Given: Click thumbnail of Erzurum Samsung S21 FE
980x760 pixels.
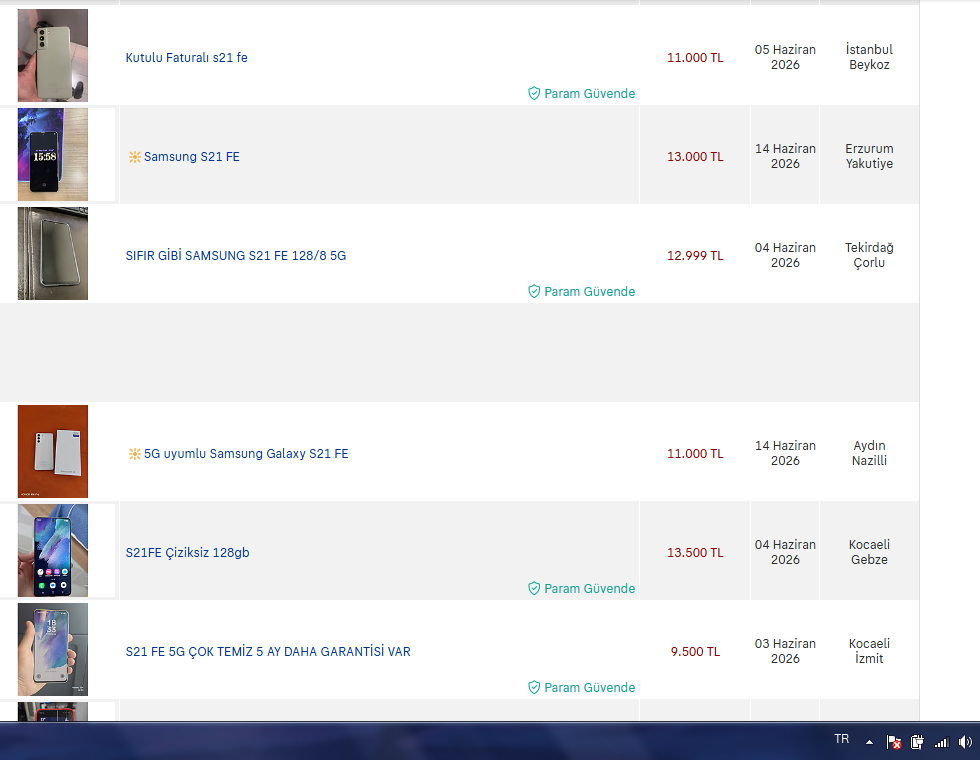Looking at the screenshot, I should click(52, 154).
